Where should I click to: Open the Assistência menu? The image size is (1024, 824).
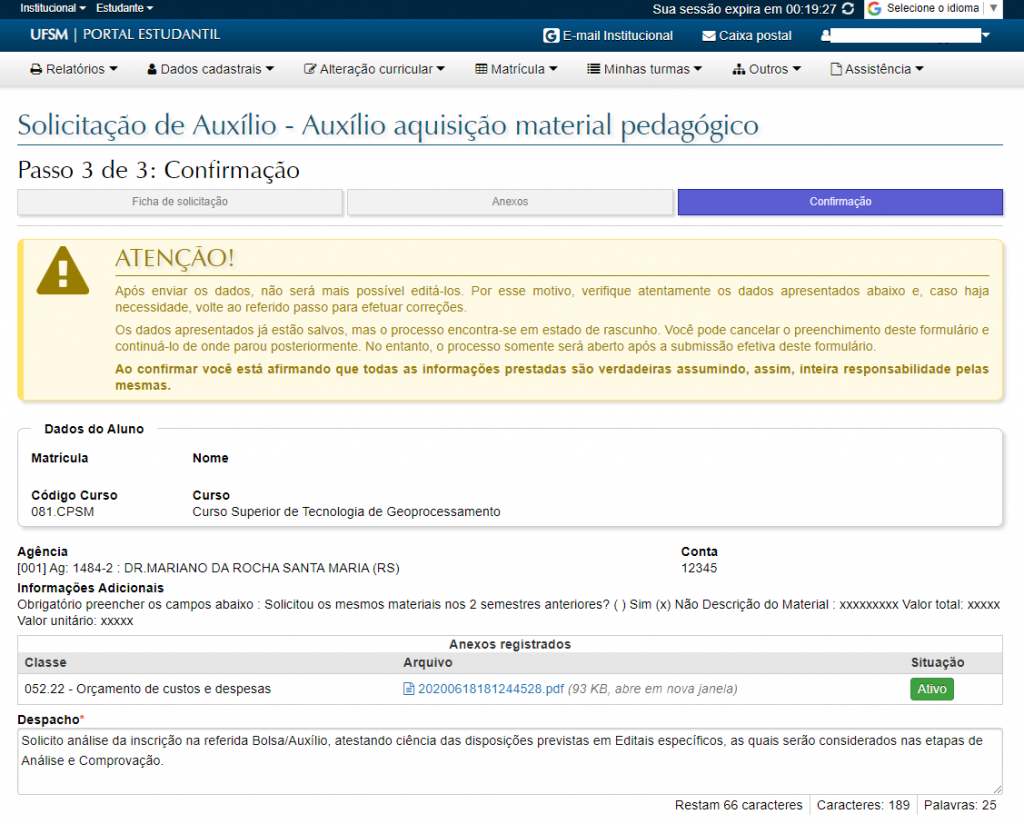click(x=877, y=70)
